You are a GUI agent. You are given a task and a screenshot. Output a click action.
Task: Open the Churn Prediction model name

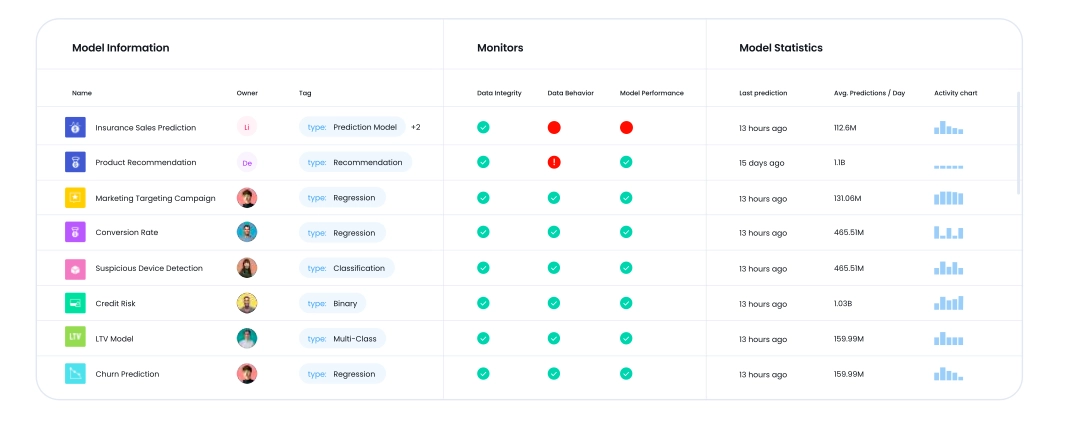coord(127,374)
